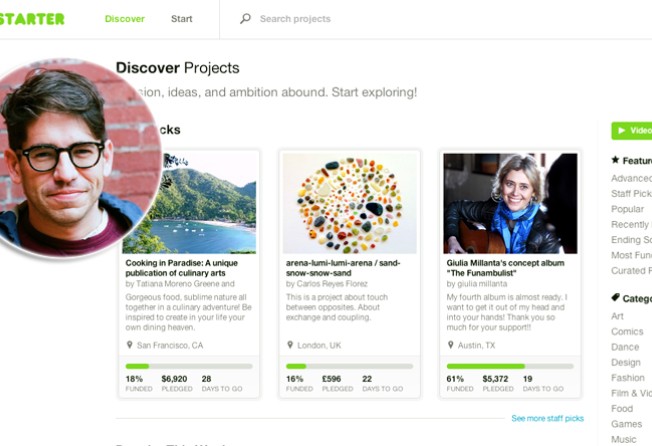Open the Cooking in Paradise project title
The height and width of the screenshot is (446, 652).
182,268
